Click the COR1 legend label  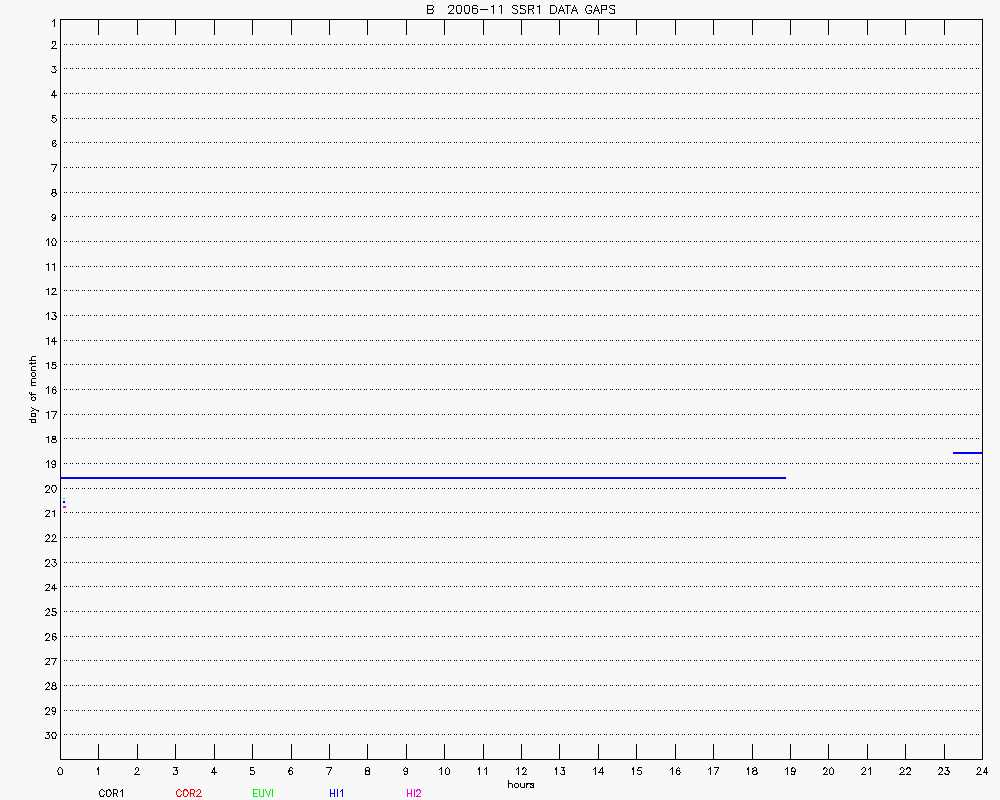click(110, 793)
